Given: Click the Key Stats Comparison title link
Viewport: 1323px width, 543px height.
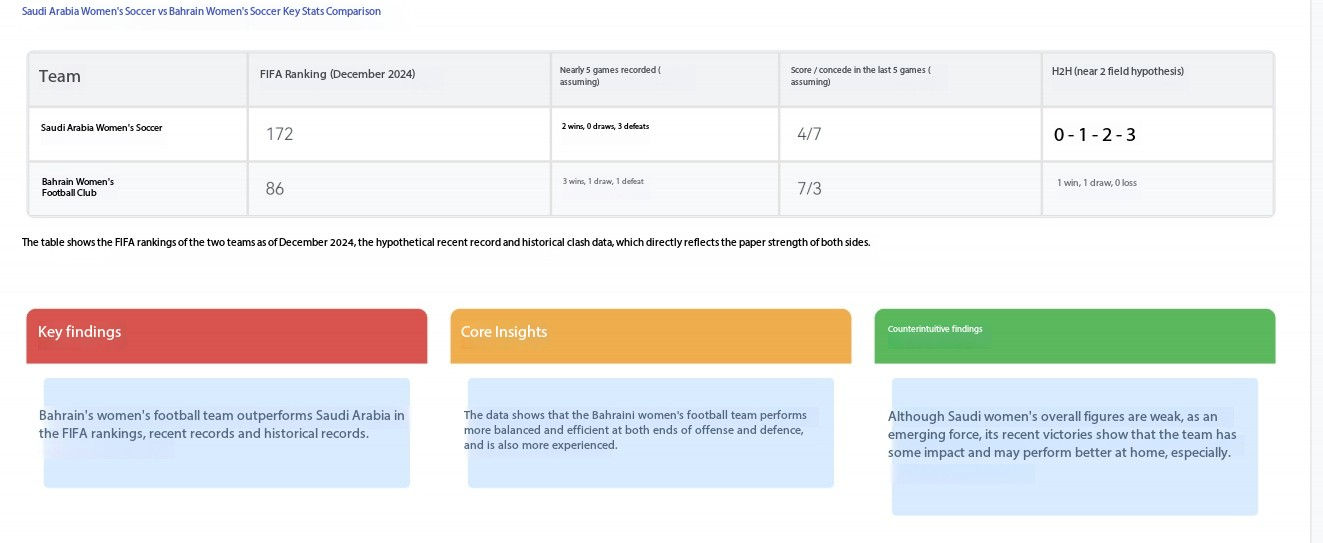Looking at the screenshot, I should 201,12.
